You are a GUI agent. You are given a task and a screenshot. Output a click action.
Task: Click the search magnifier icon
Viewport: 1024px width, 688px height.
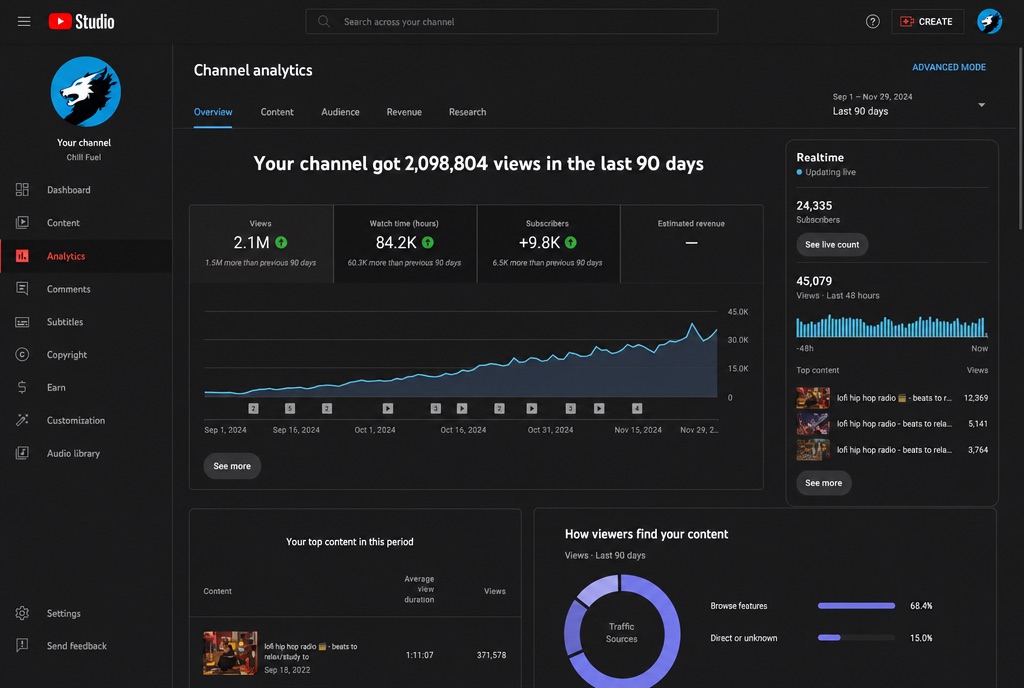tap(324, 22)
